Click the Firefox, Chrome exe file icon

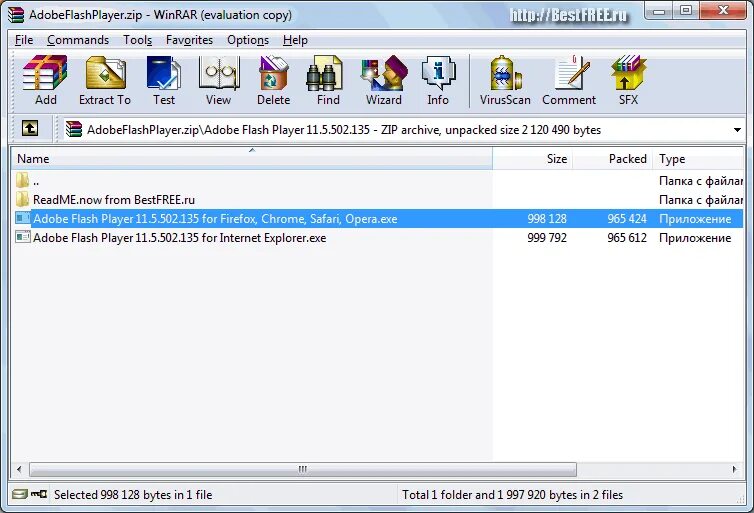point(23,218)
